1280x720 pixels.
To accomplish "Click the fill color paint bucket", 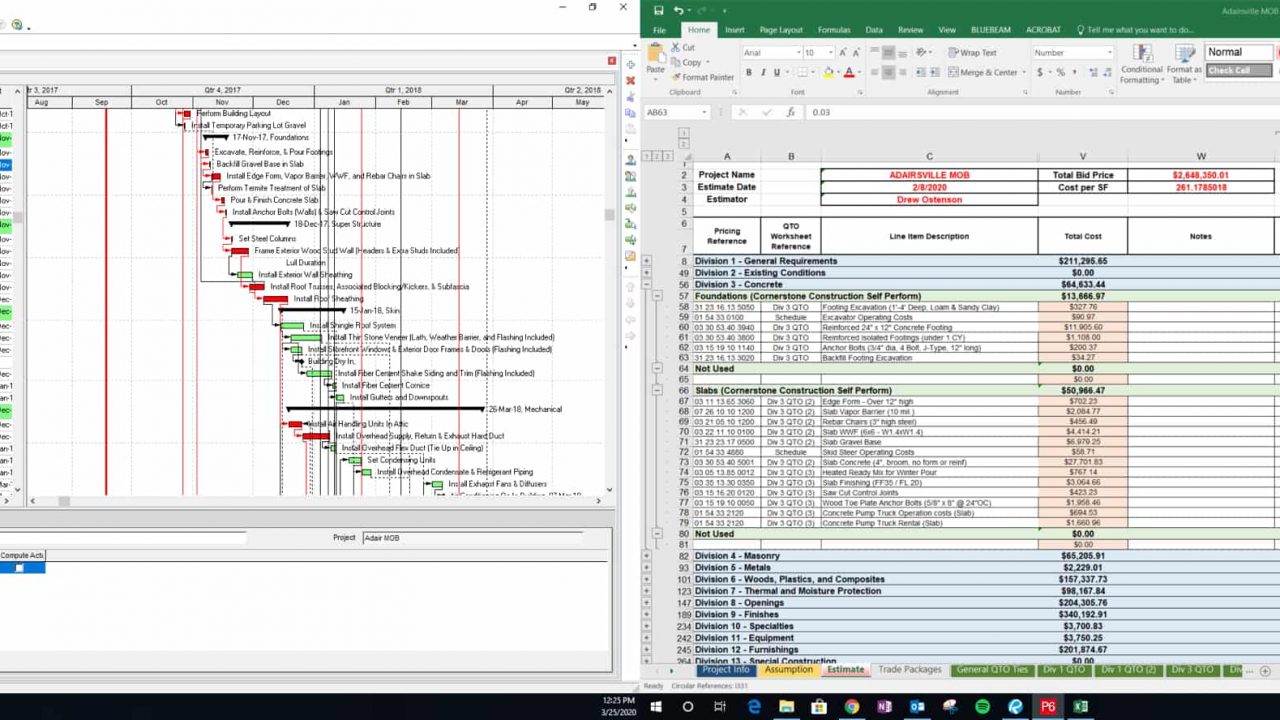I will pyautogui.click(x=828, y=72).
